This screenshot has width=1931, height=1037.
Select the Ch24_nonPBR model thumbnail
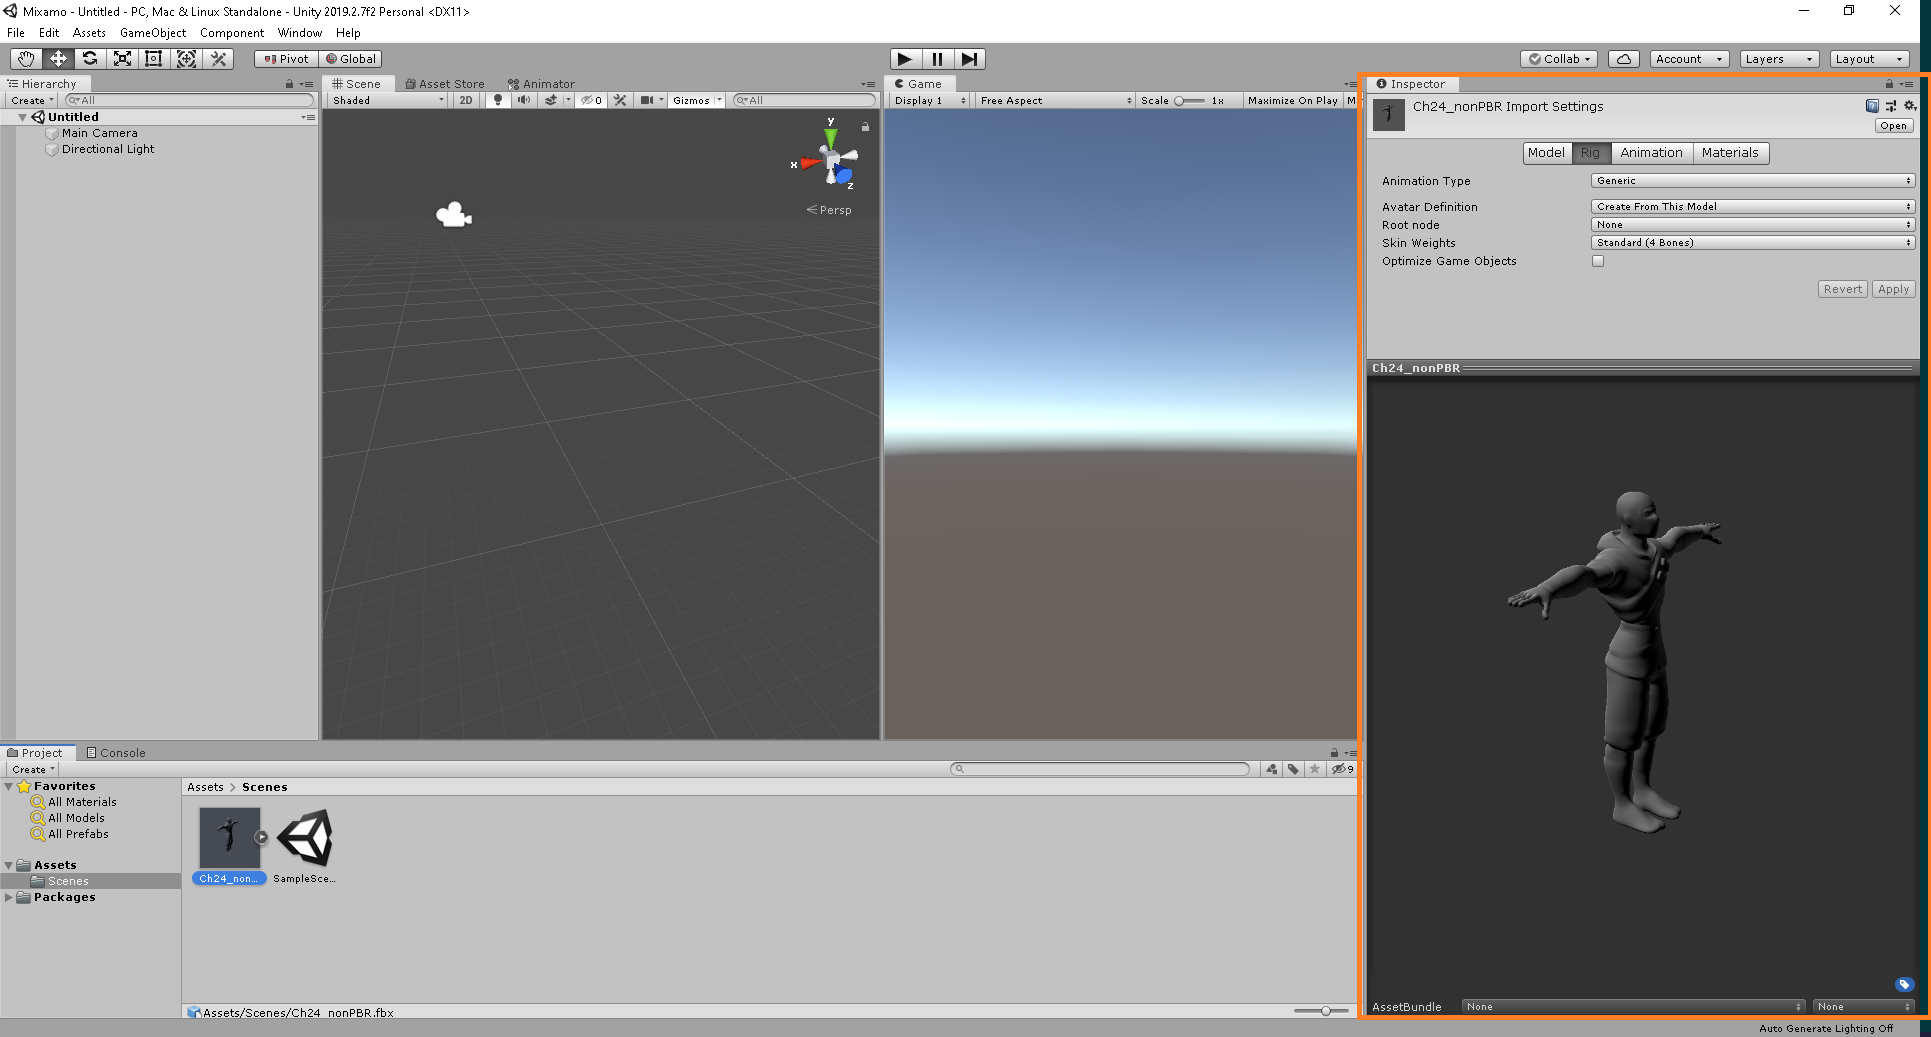coord(229,838)
